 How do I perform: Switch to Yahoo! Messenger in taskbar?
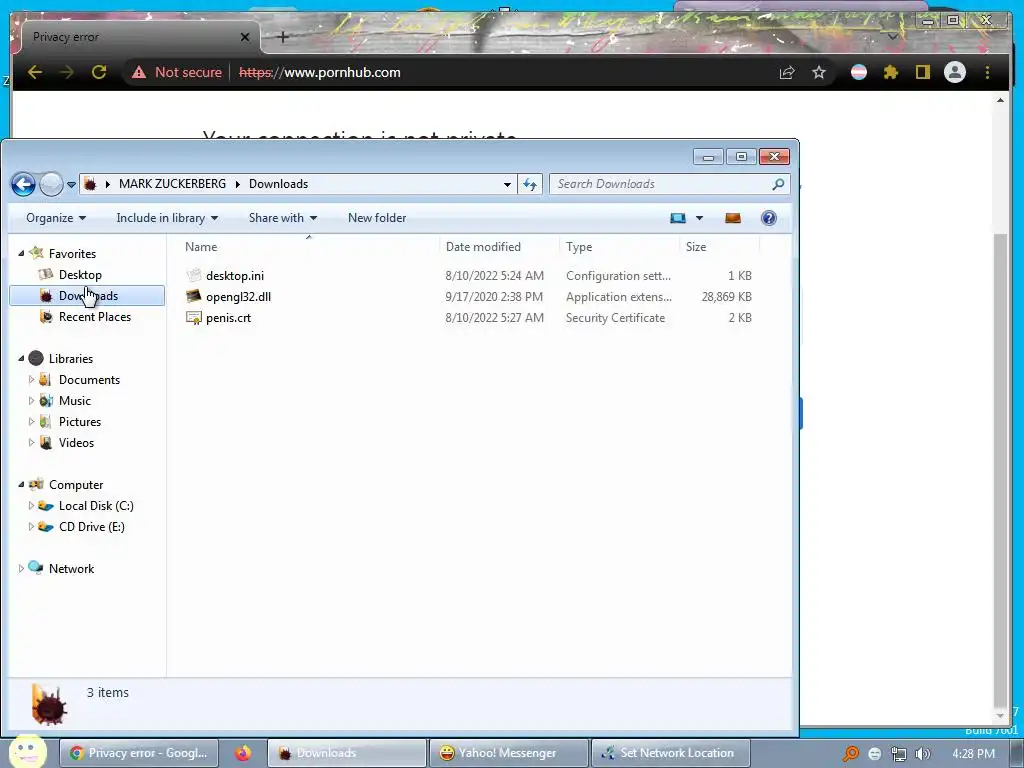[x=509, y=753]
